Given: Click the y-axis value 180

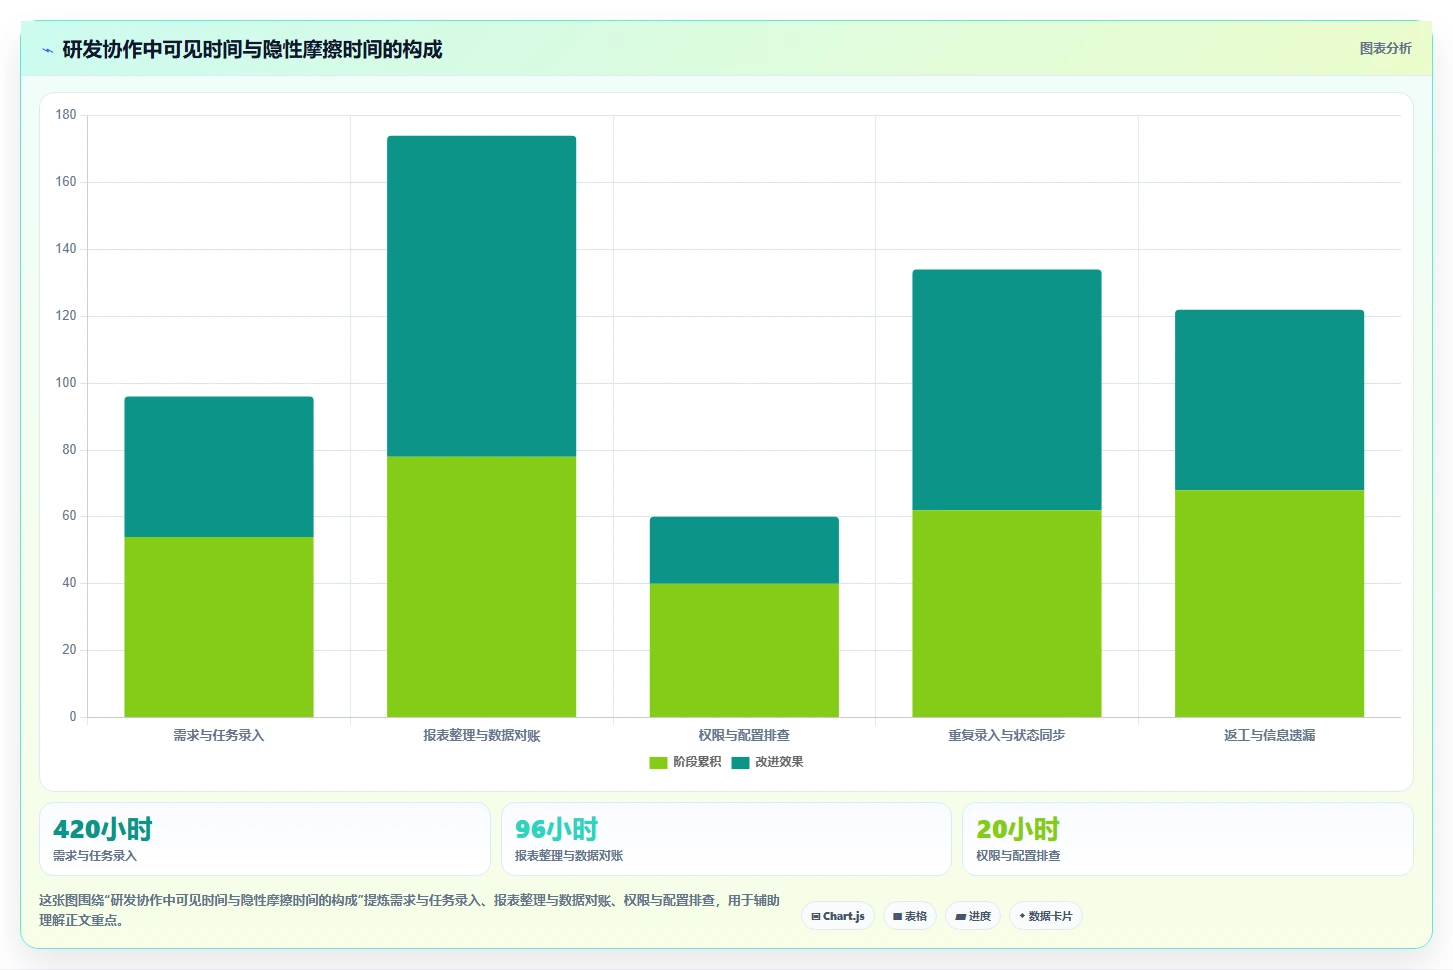Looking at the screenshot, I should coord(66,115).
